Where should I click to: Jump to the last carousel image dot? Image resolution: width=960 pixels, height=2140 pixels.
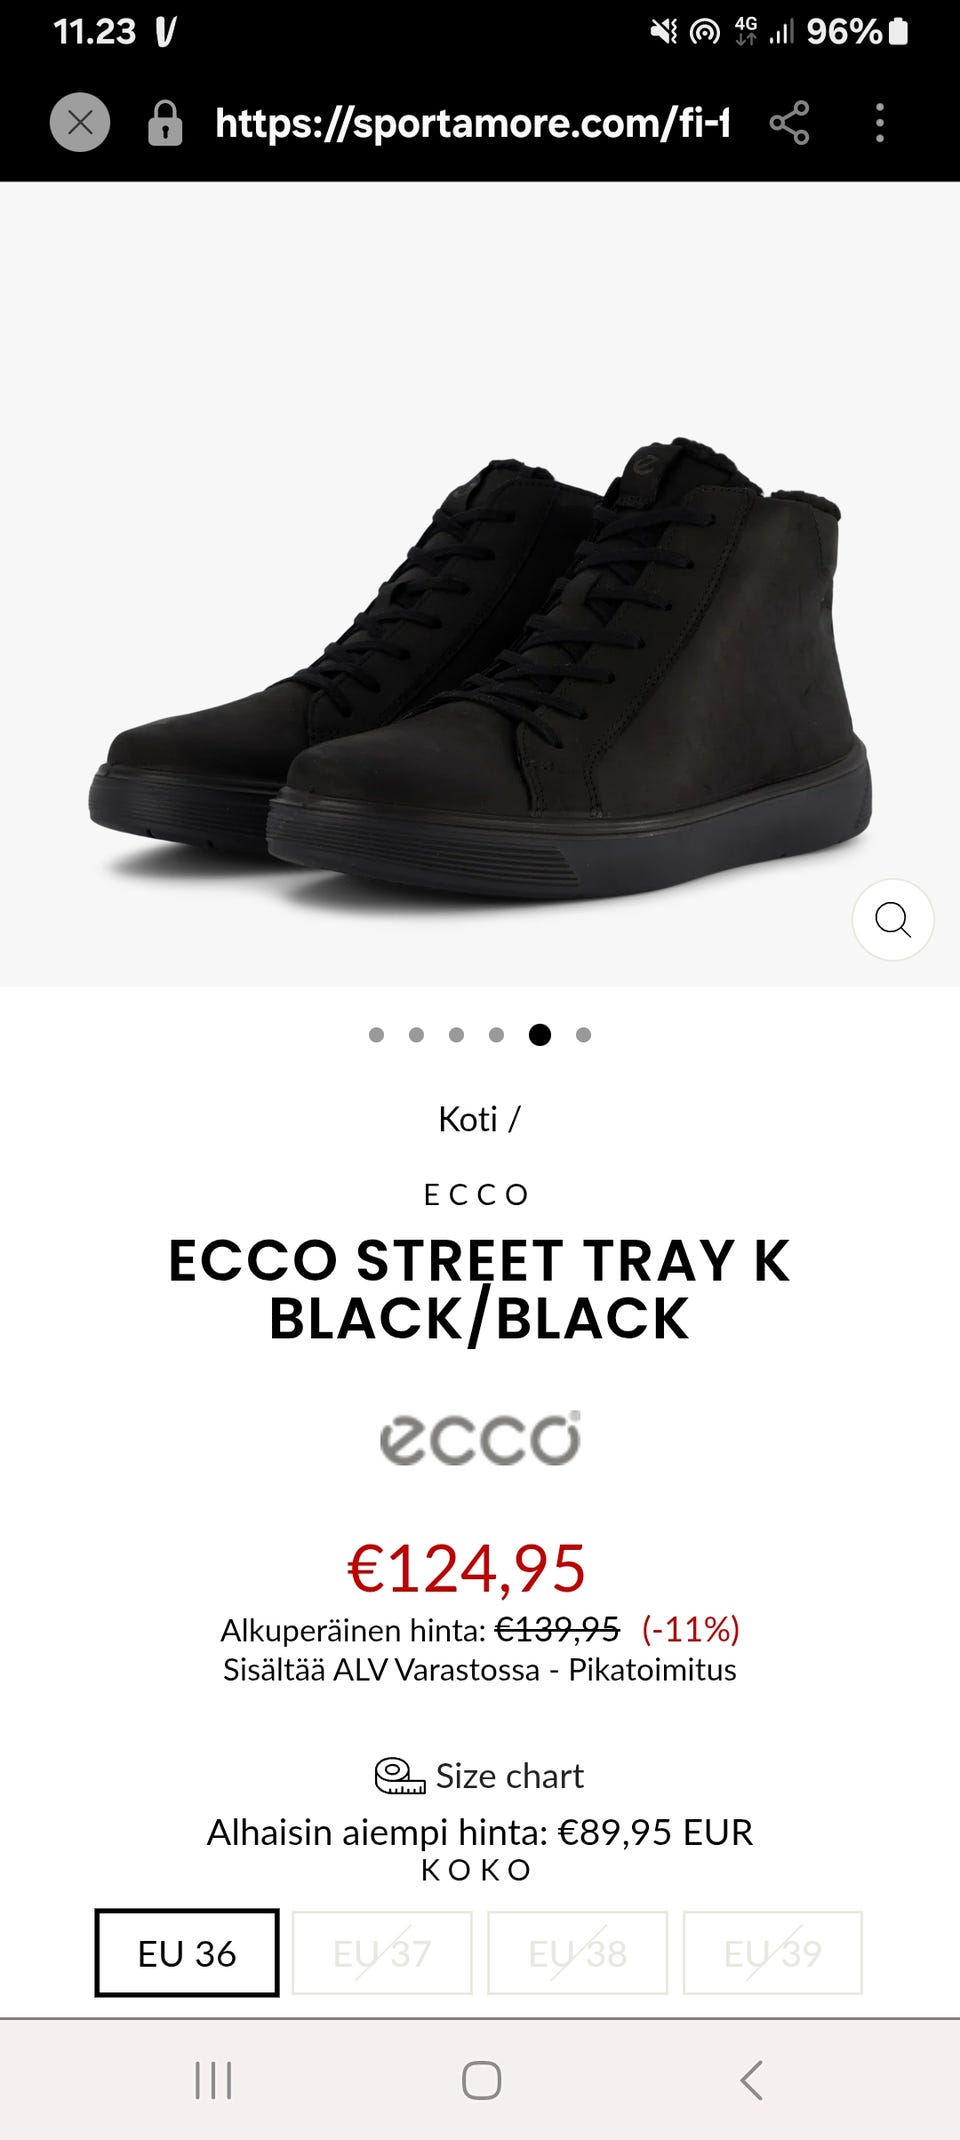coord(584,1035)
